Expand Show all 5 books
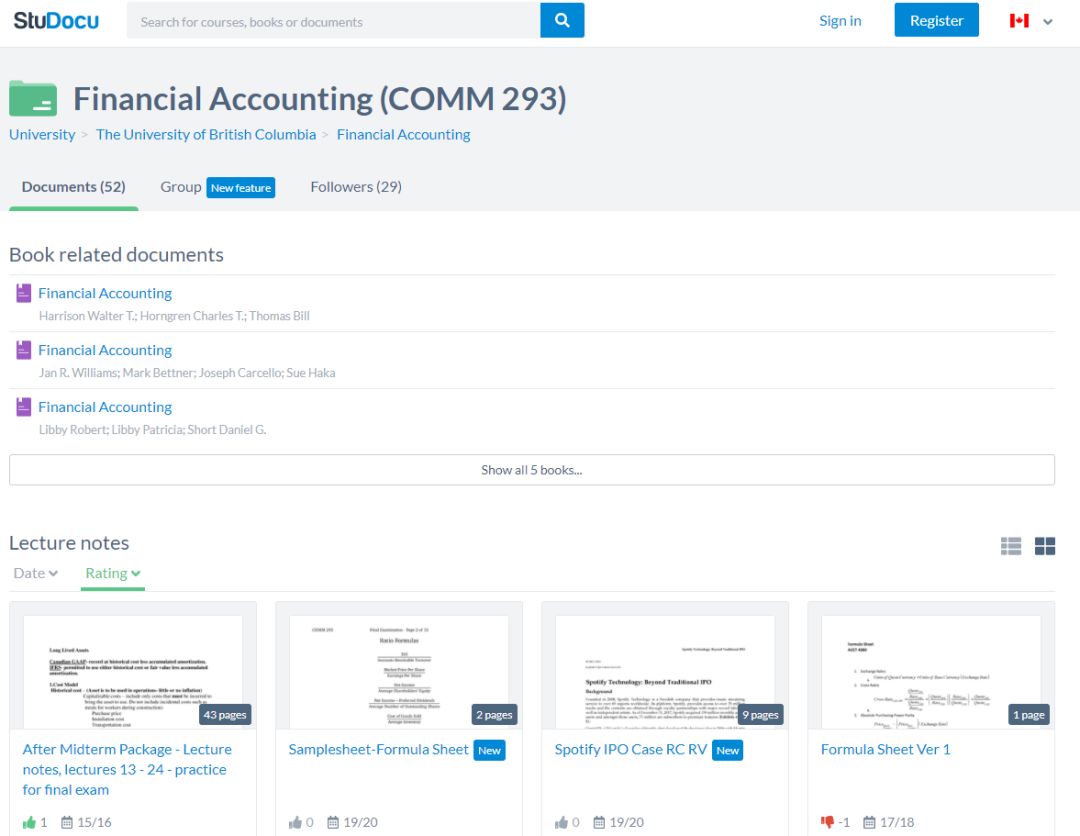Viewport: 1080px width, 836px height. click(532, 470)
